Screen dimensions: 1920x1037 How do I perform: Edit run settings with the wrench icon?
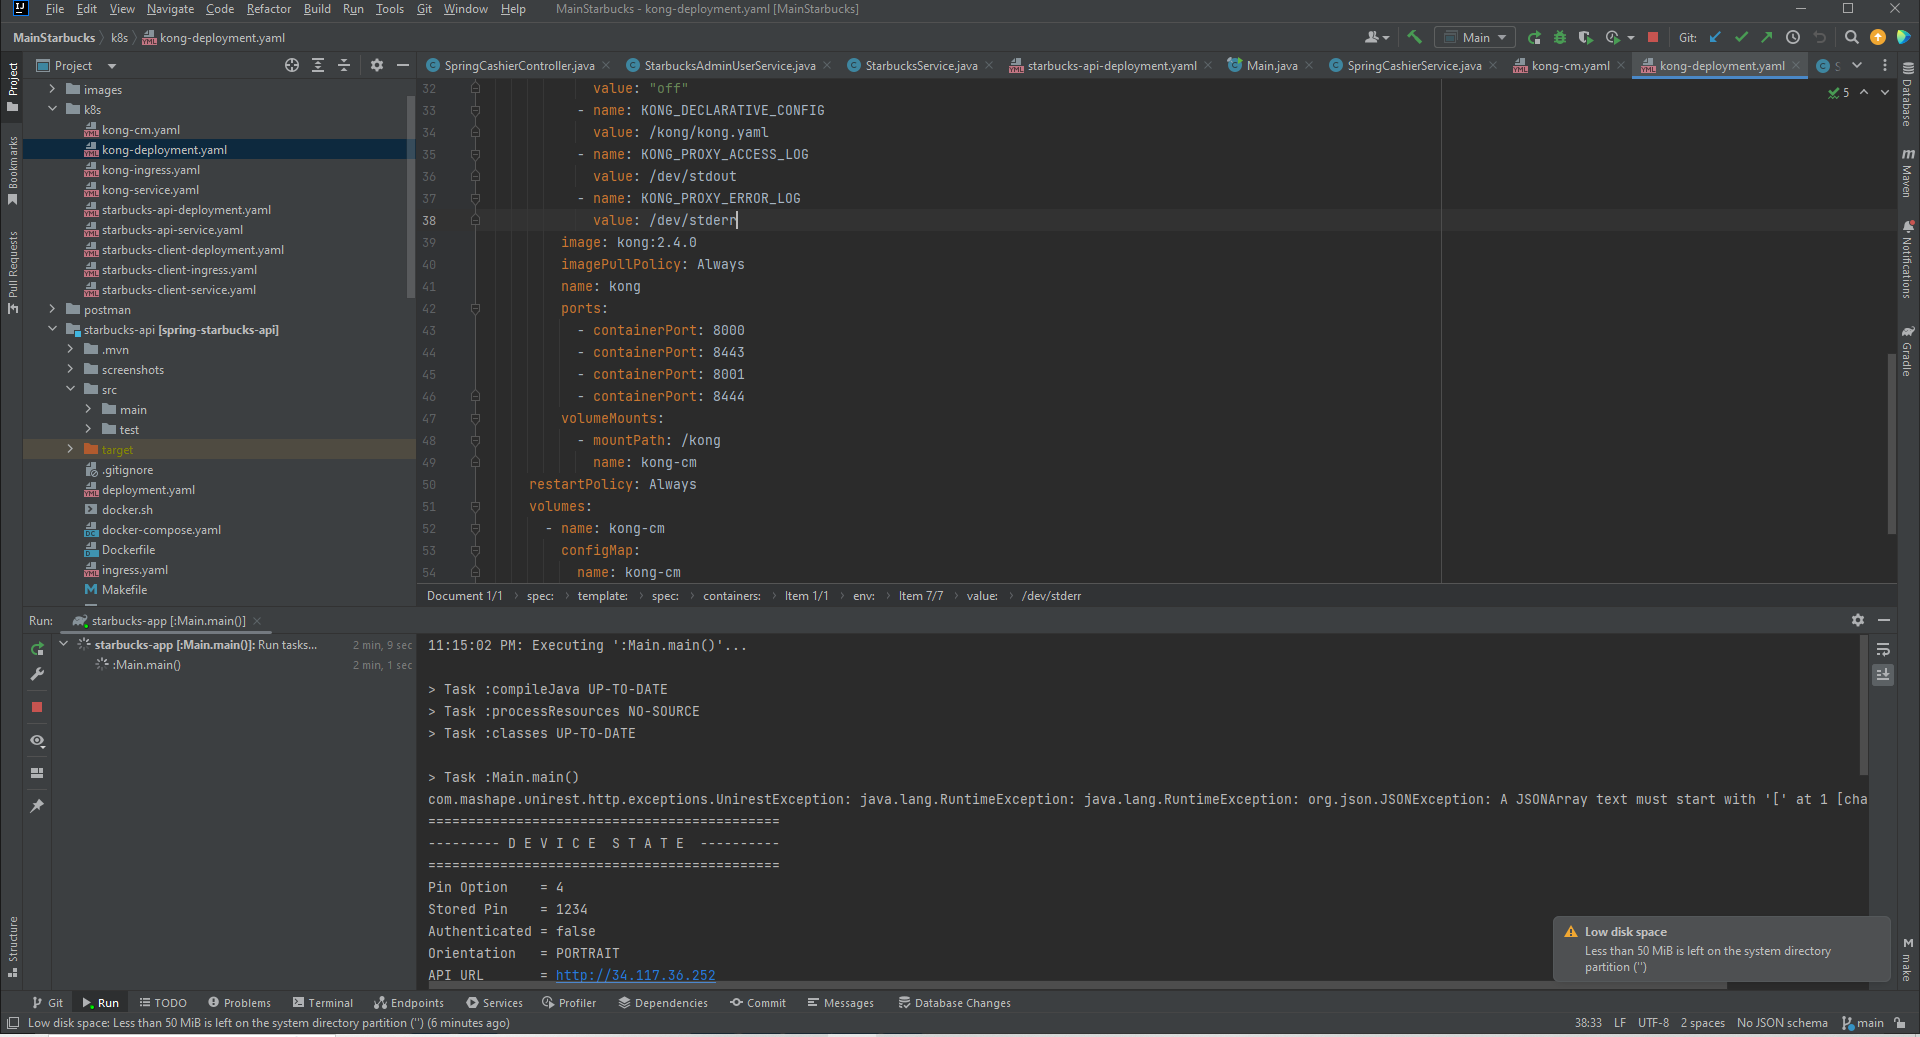[x=37, y=674]
